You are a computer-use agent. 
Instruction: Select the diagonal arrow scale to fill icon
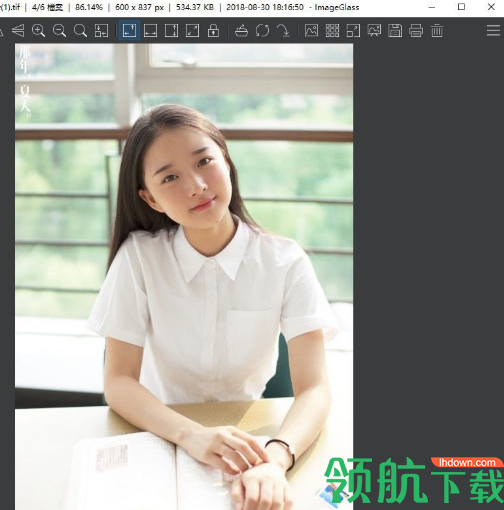[192, 31]
